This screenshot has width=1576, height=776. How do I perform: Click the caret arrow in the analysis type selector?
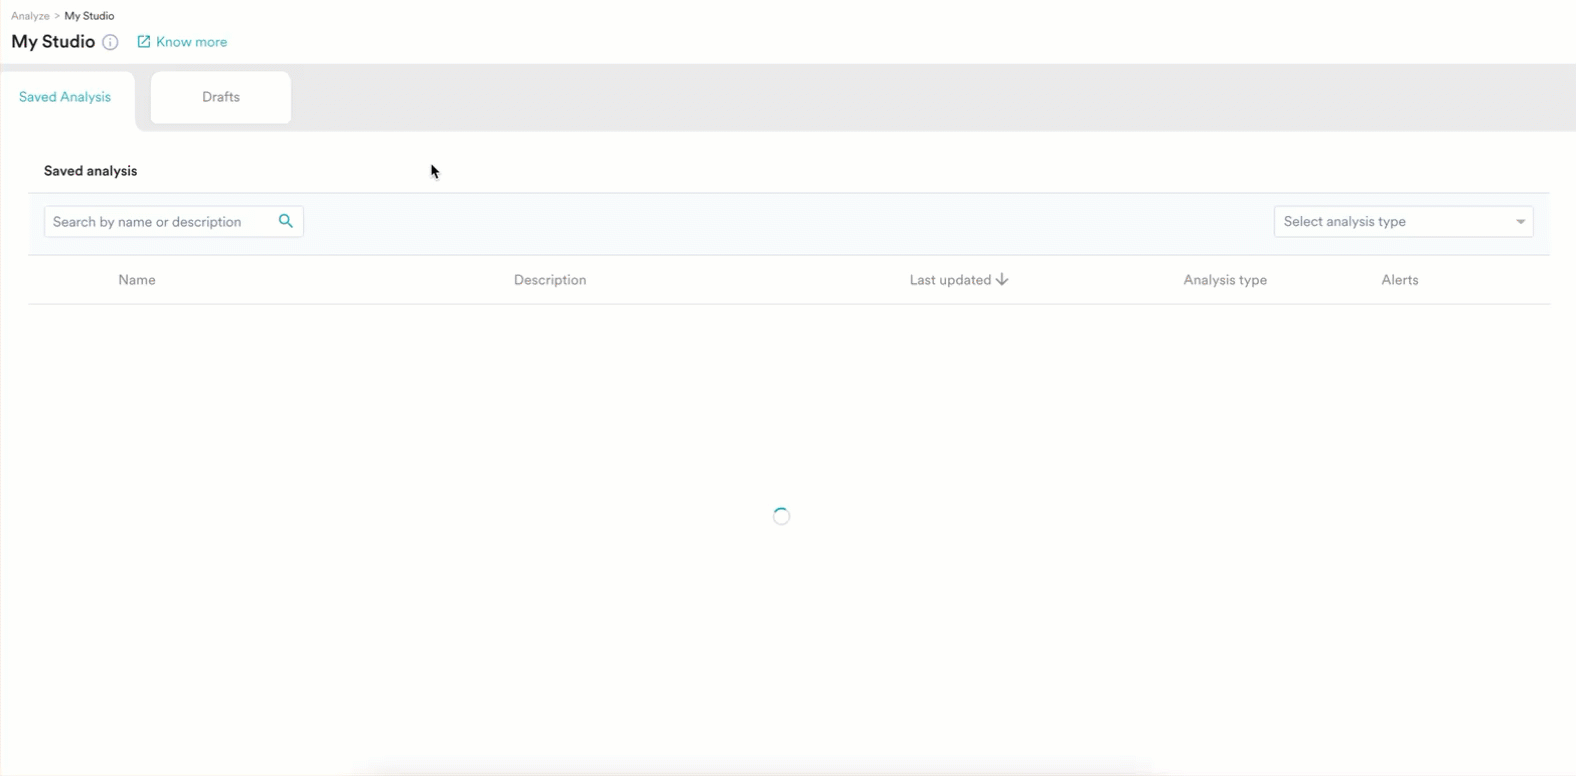(1520, 222)
